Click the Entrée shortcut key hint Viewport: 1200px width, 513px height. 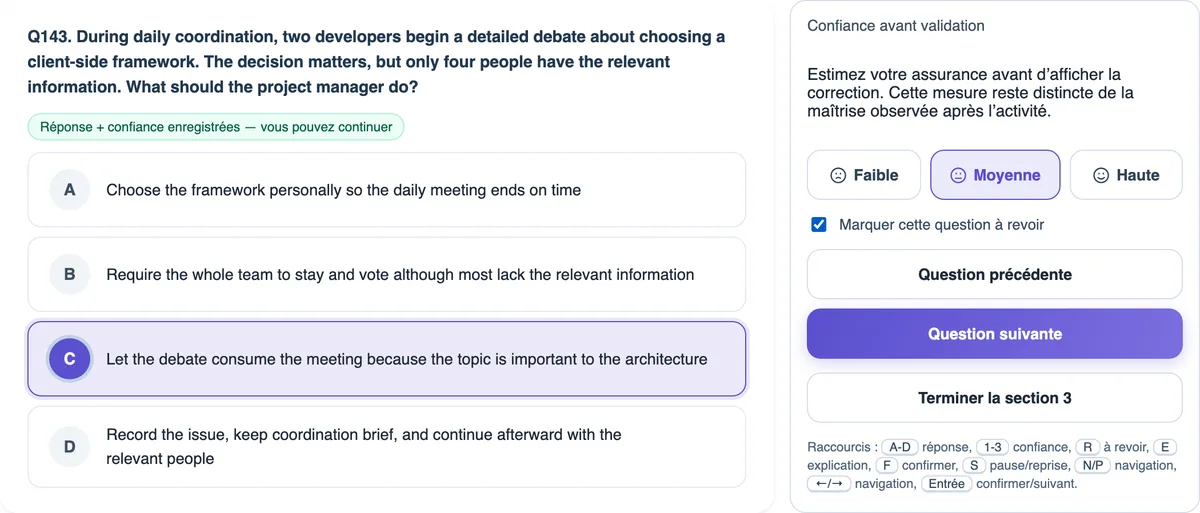click(945, 483)
